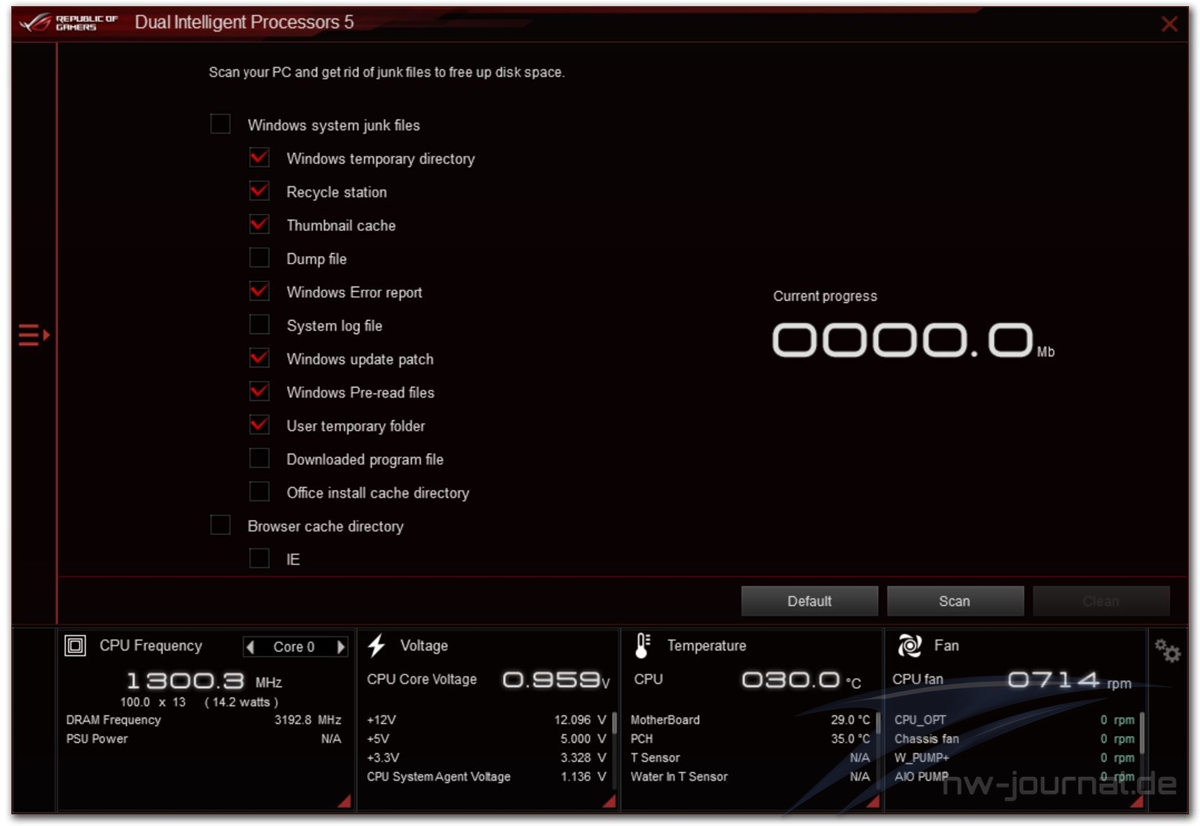
Task: Click the Temperature thermometer icon
Action: (643, 646)
